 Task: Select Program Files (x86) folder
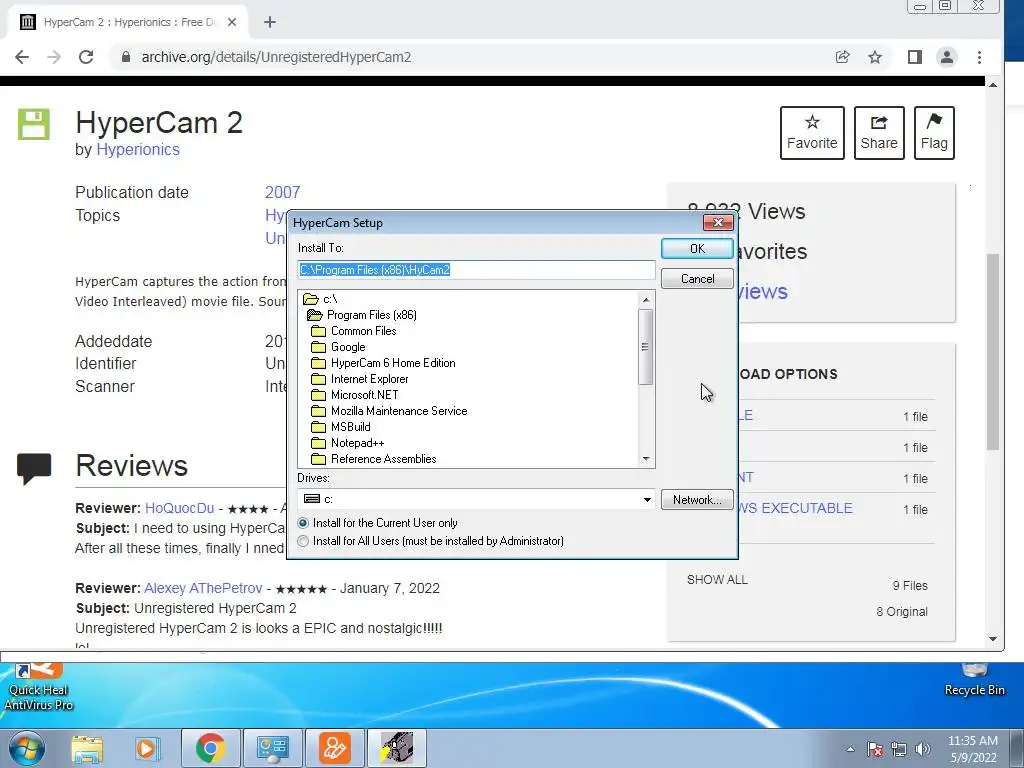[362, 315]
